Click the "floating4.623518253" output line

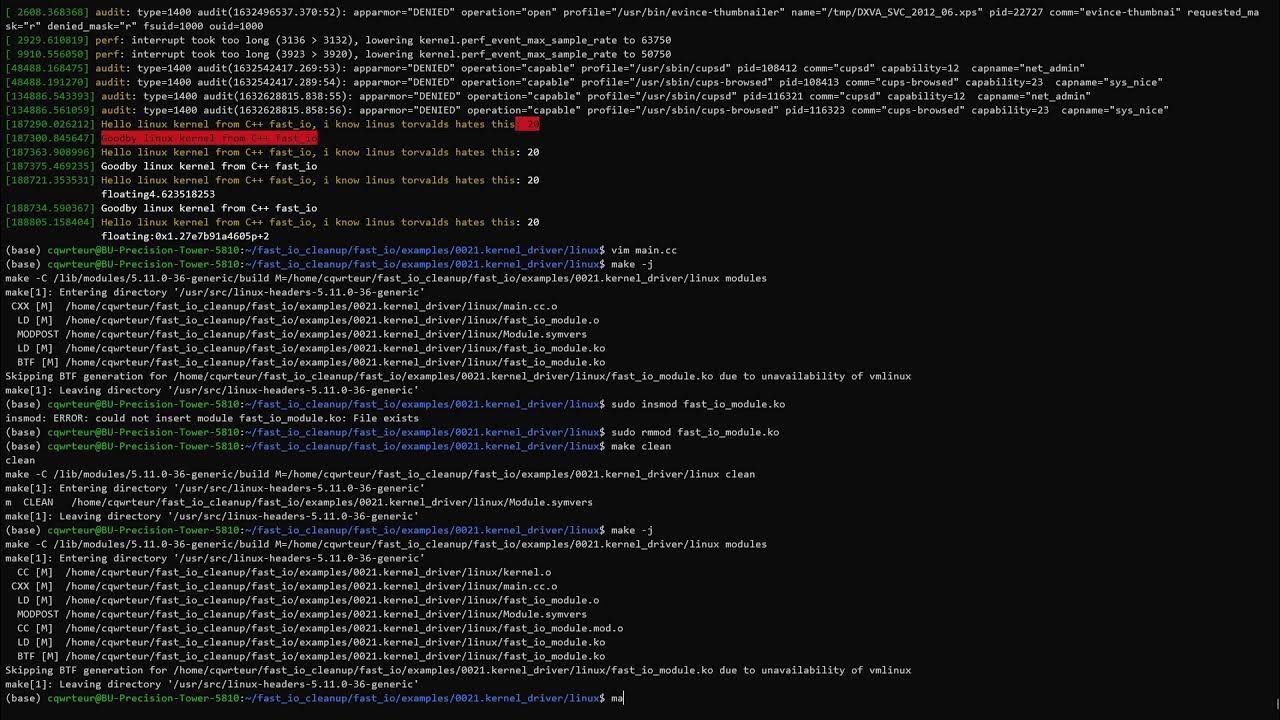pos(158,194)
